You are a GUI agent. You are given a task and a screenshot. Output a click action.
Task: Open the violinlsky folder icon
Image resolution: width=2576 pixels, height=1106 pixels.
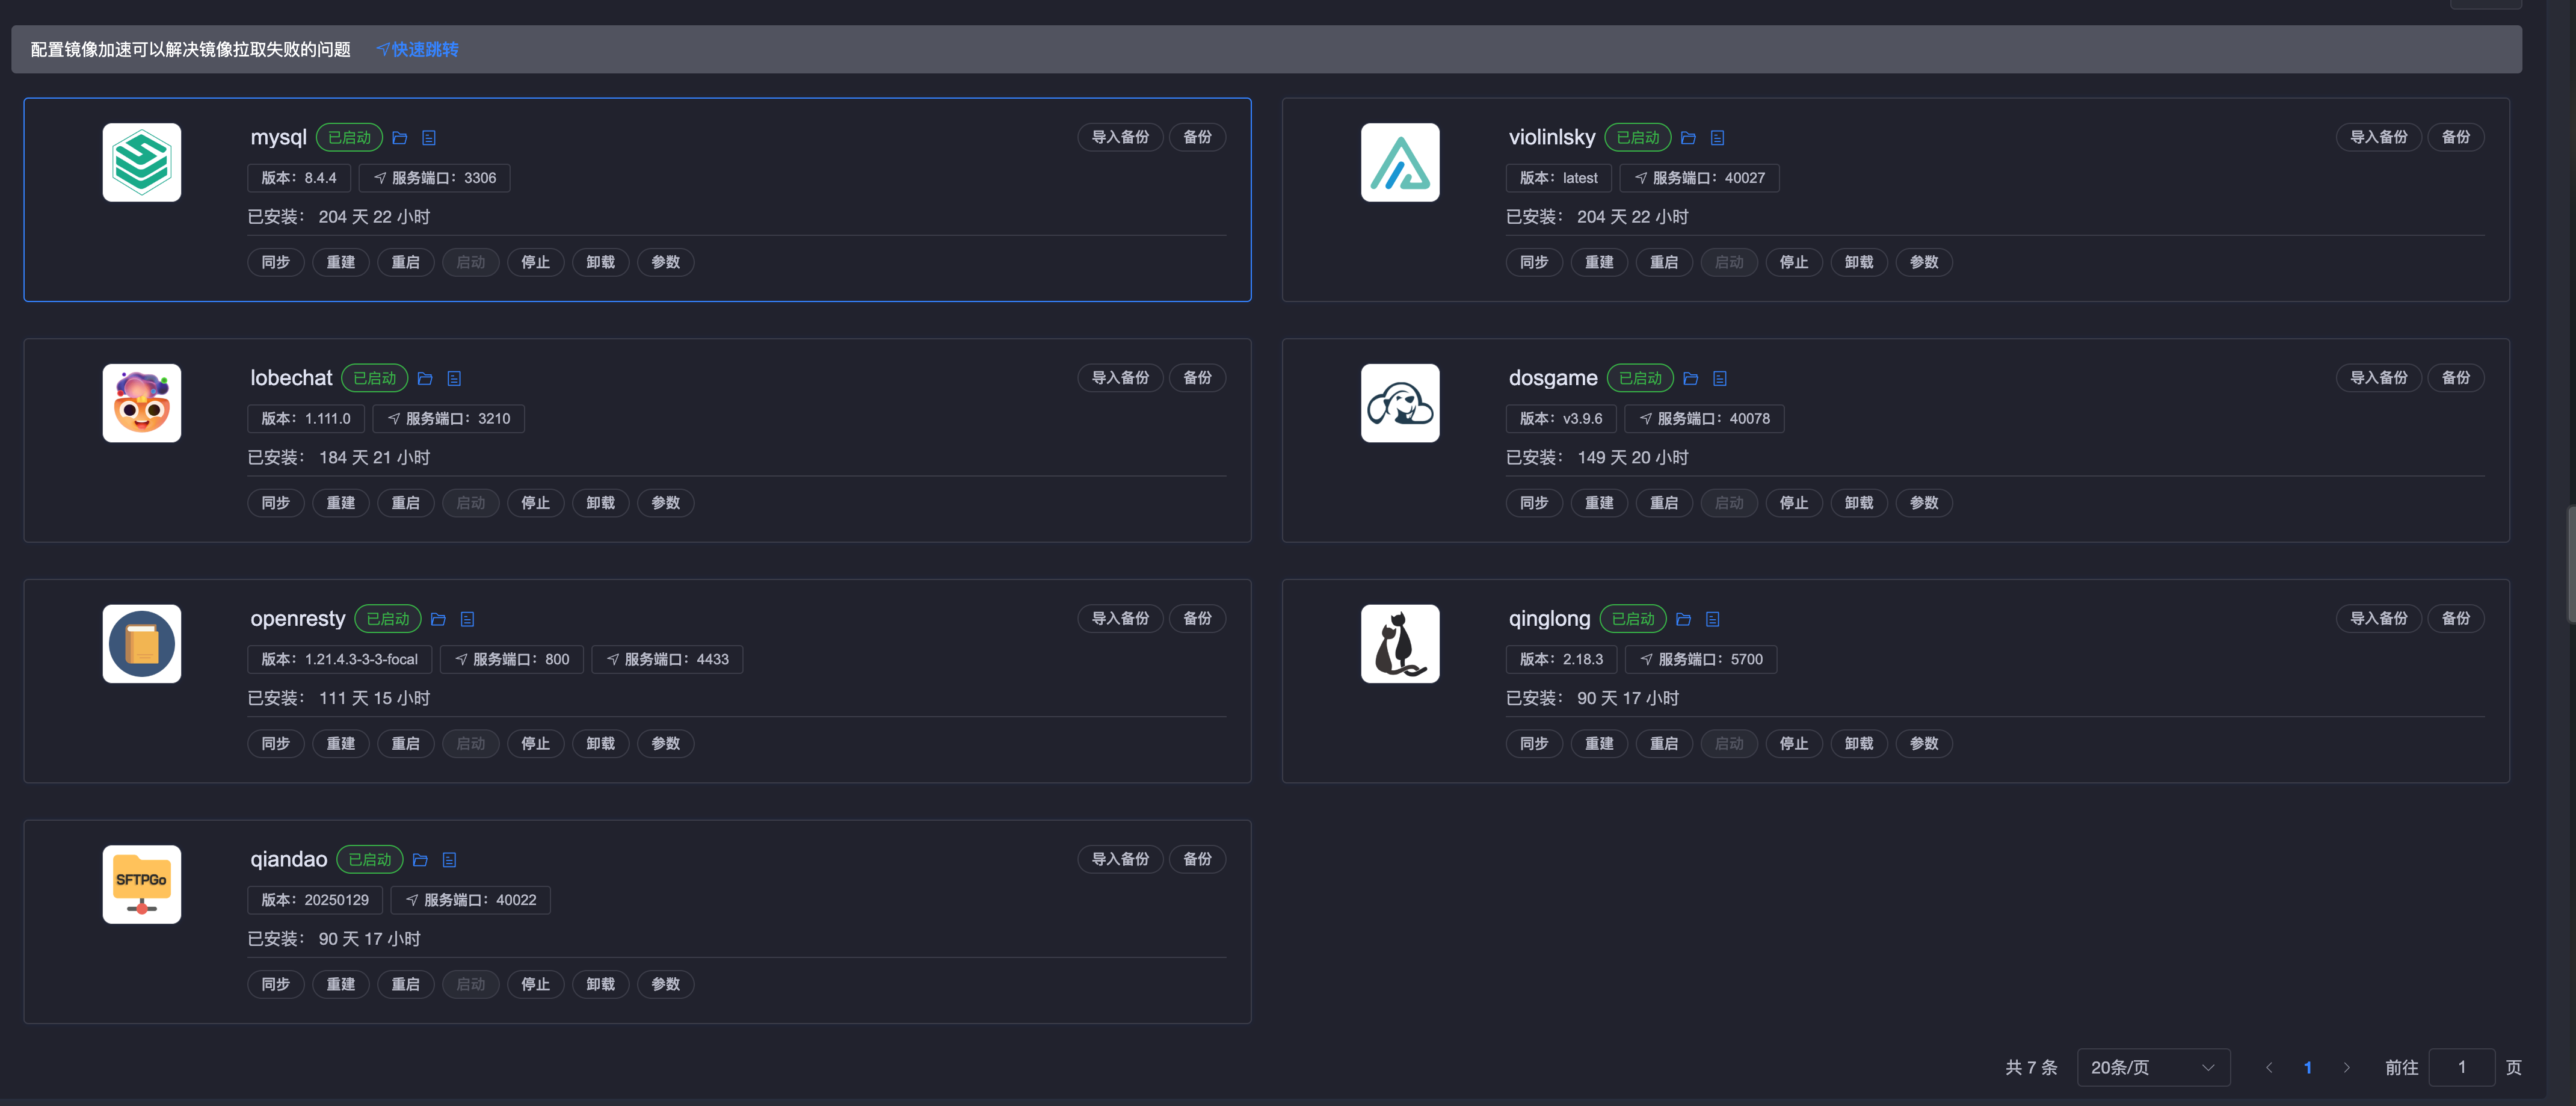point(1688,138)
